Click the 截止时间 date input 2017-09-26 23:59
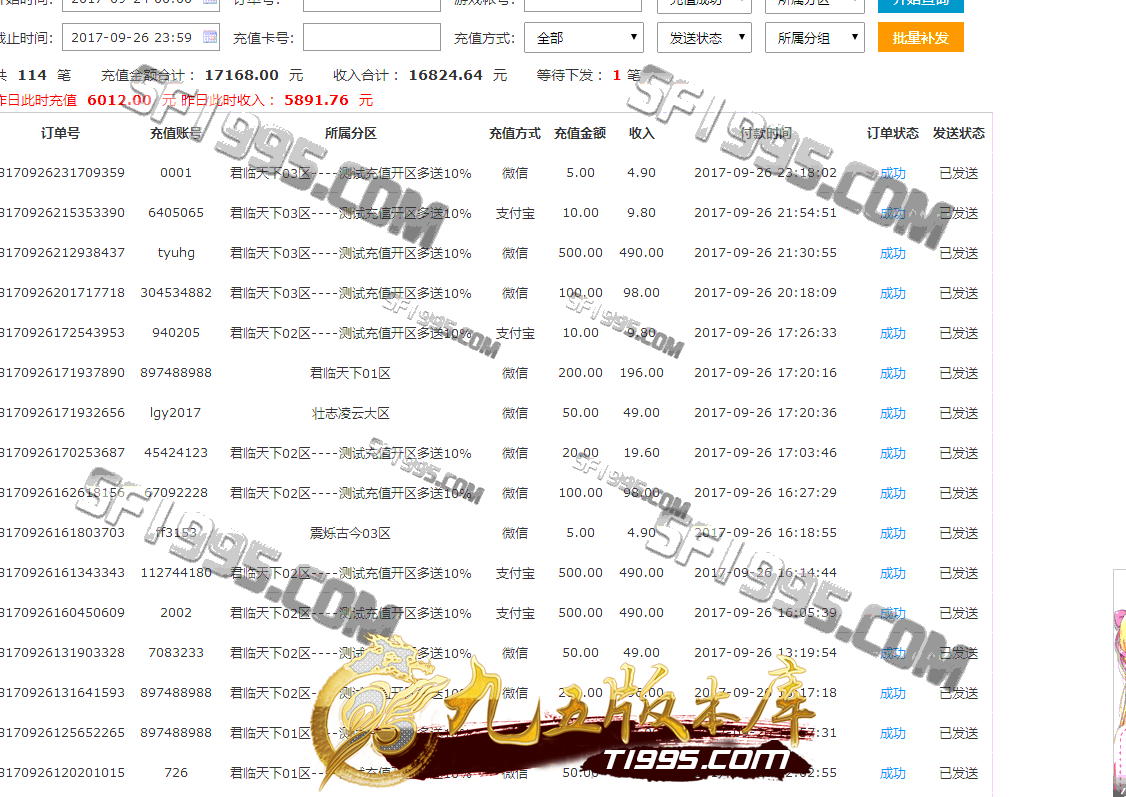This screenshot has height=797, width=1126. (141, 37)
